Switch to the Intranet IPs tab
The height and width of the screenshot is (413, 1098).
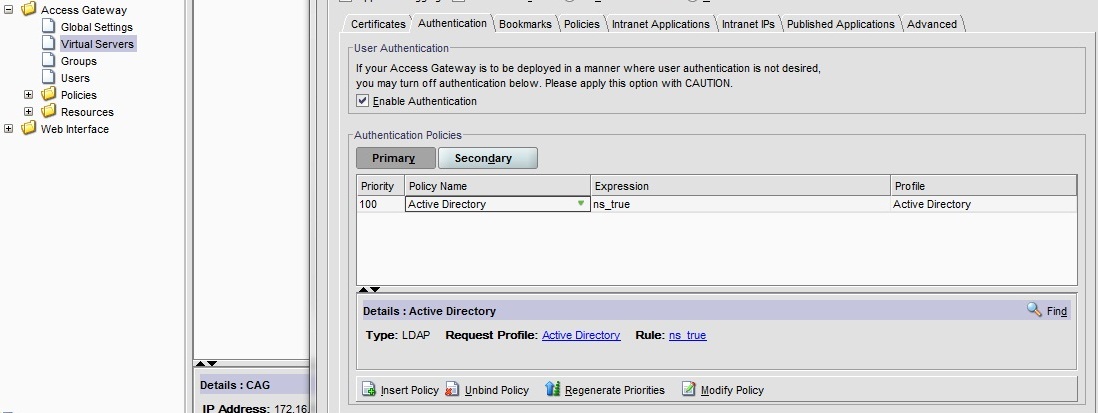748,24
